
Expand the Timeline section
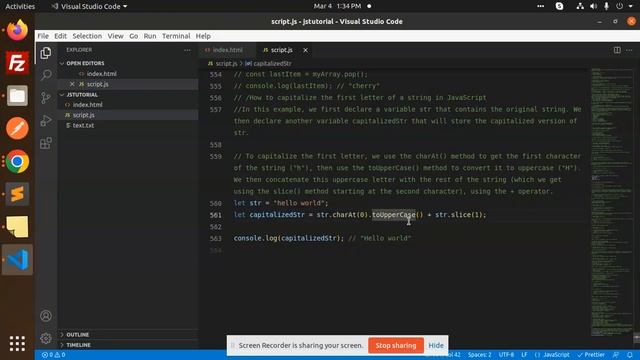[78, 345]
